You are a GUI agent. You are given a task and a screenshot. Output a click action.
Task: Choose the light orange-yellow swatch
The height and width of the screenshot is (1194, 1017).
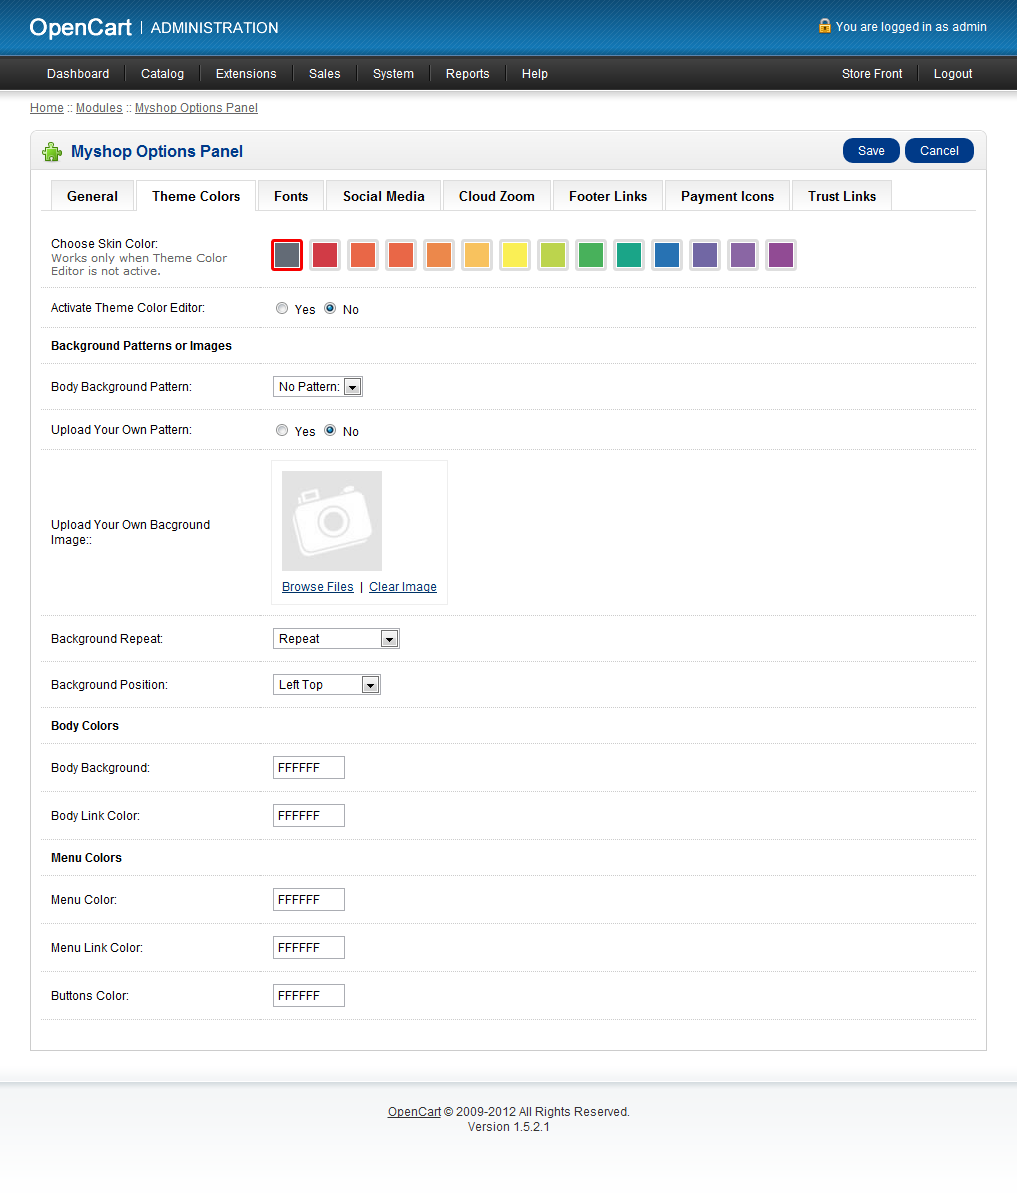click(x=477, y=255)
